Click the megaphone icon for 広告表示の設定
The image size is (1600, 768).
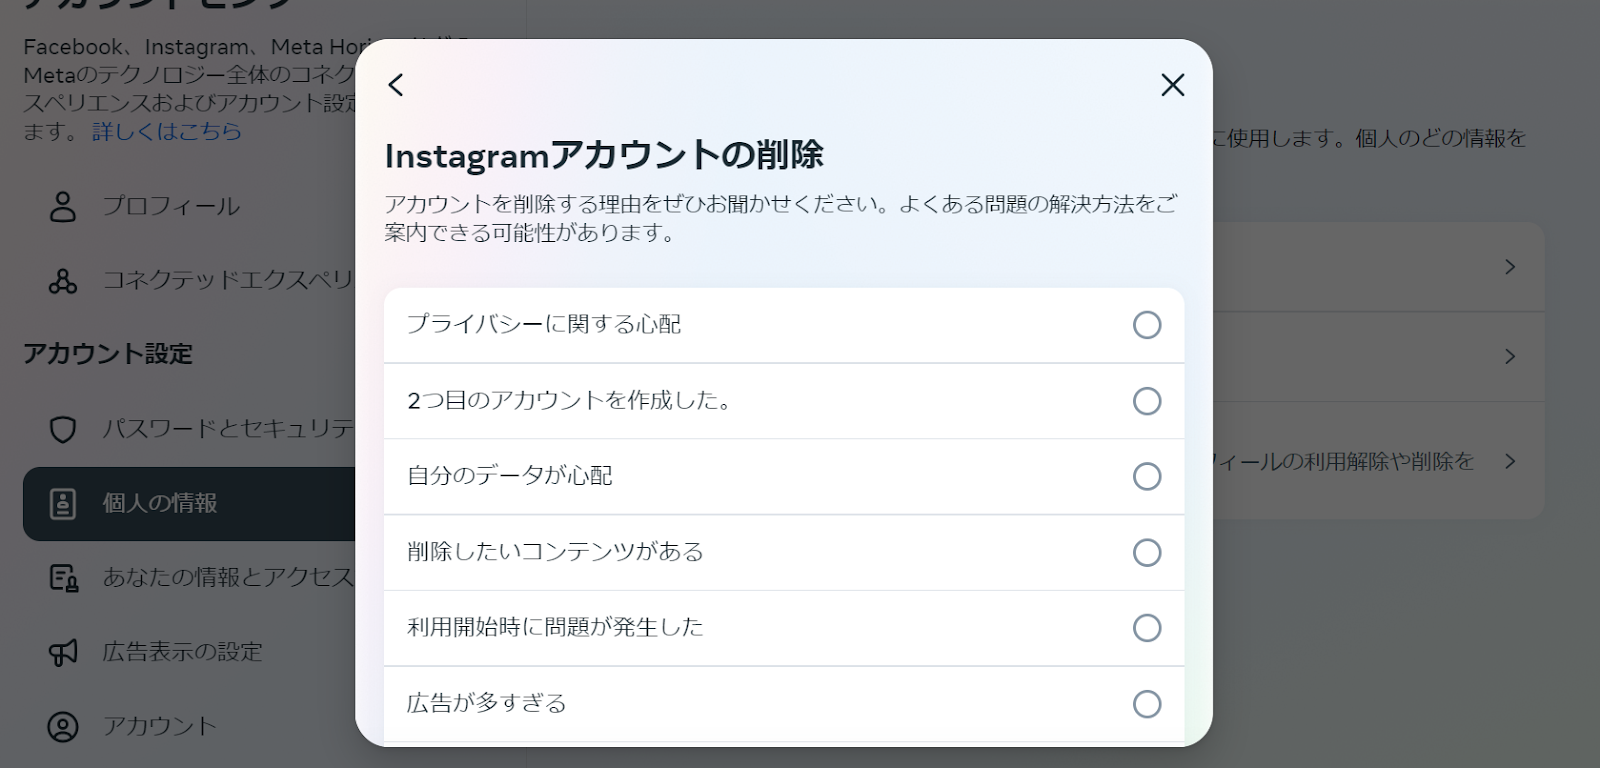63,653
